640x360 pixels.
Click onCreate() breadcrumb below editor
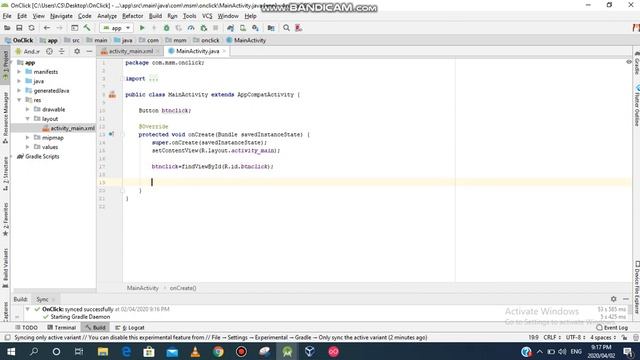tap(183, 288)
